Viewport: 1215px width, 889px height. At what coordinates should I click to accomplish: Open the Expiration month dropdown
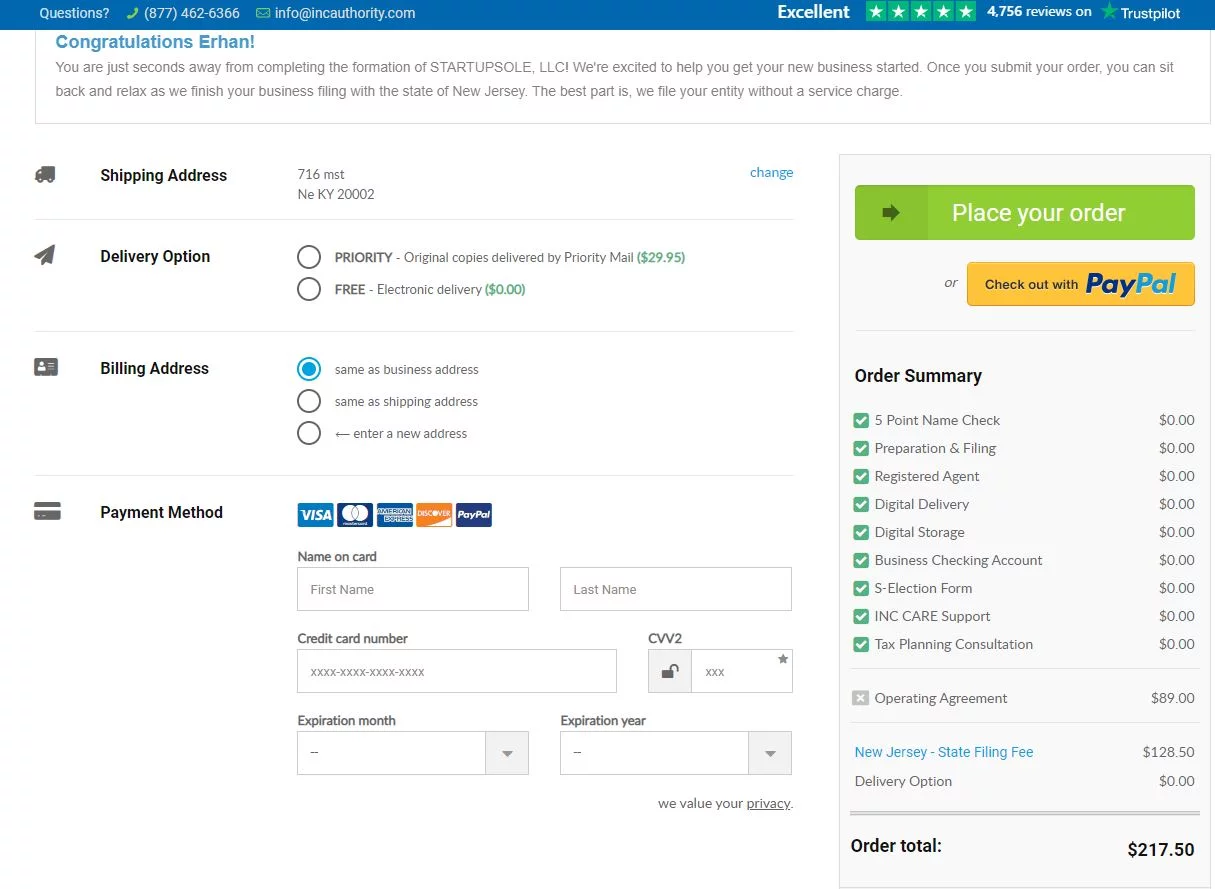[x=412, y=753]
